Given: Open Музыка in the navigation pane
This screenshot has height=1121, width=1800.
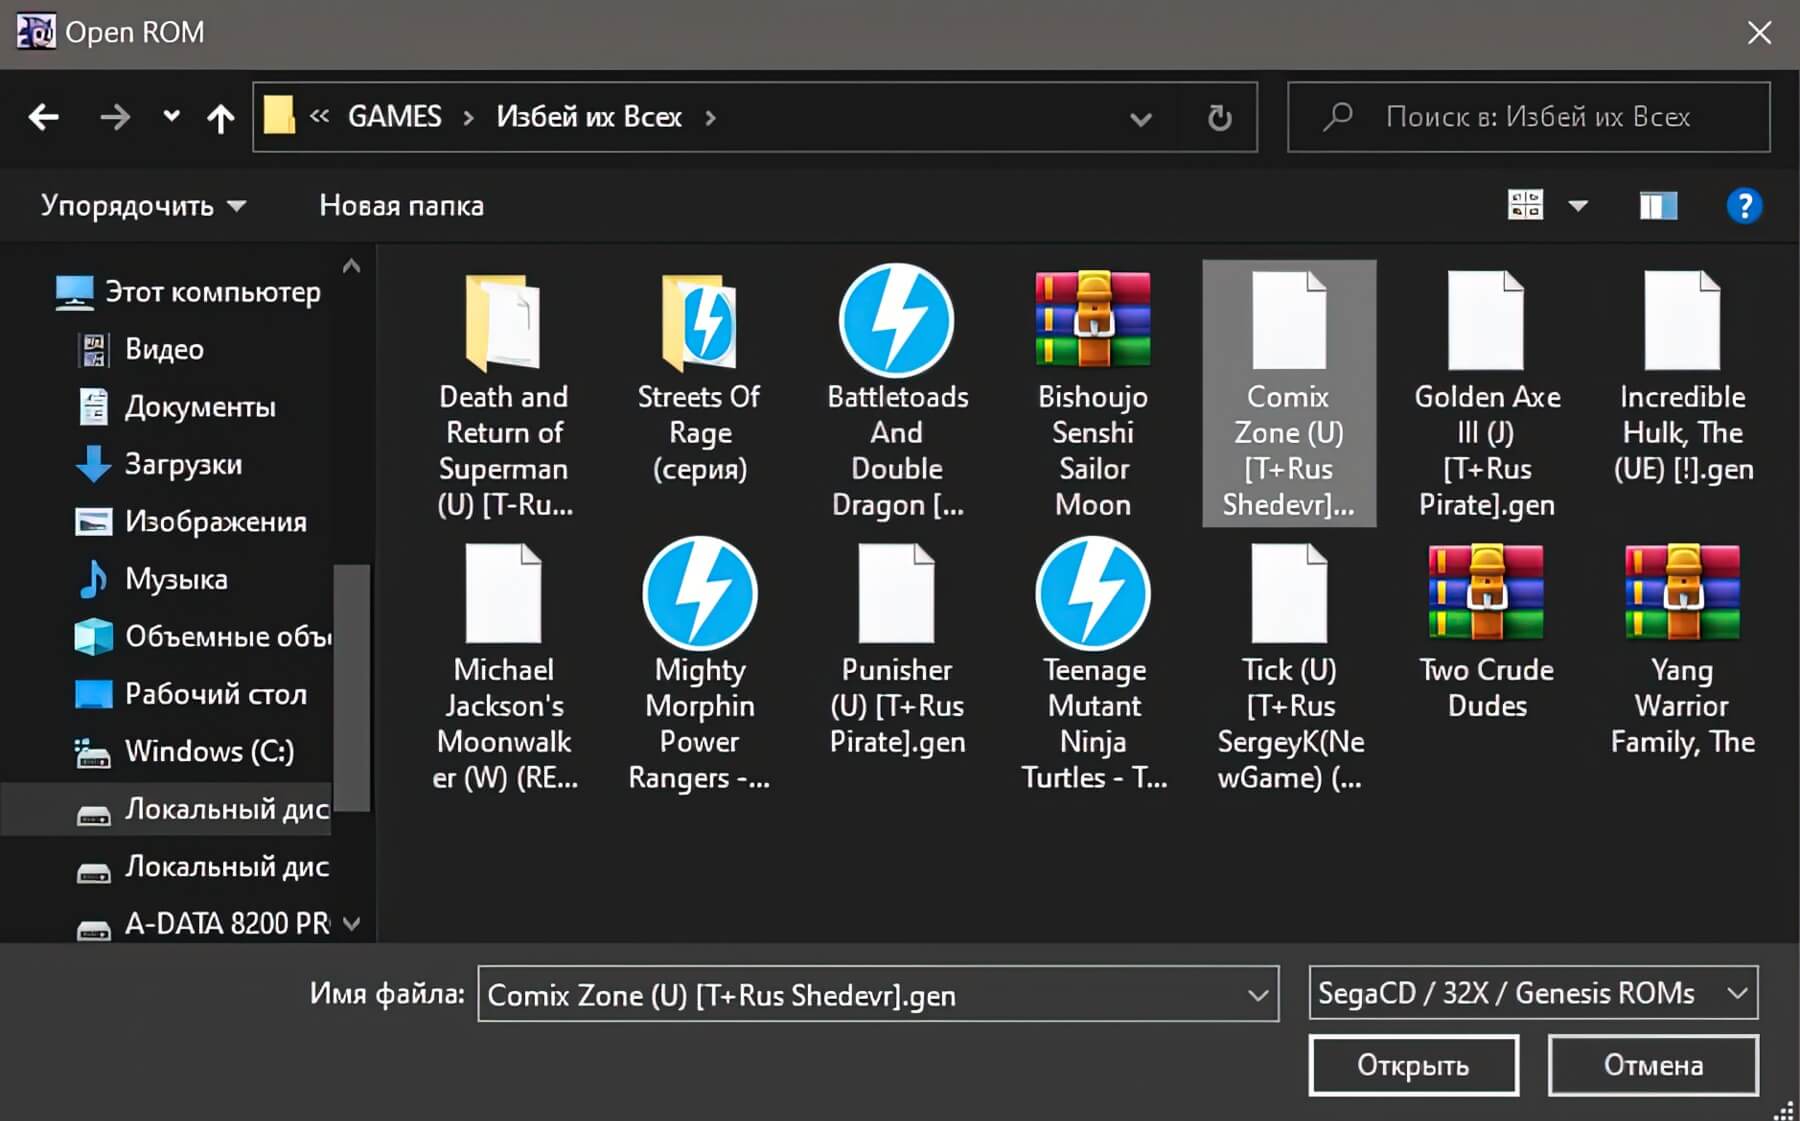Looking at the screenshot, I should 152,579.
